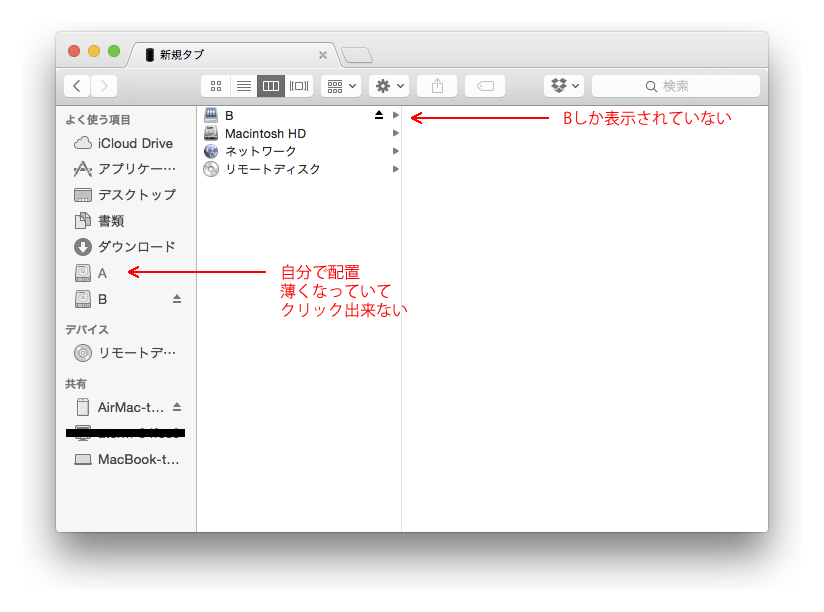Click the ネットワーク globe icon
Screen dimensions: 824x612
(x=211, y=151)
